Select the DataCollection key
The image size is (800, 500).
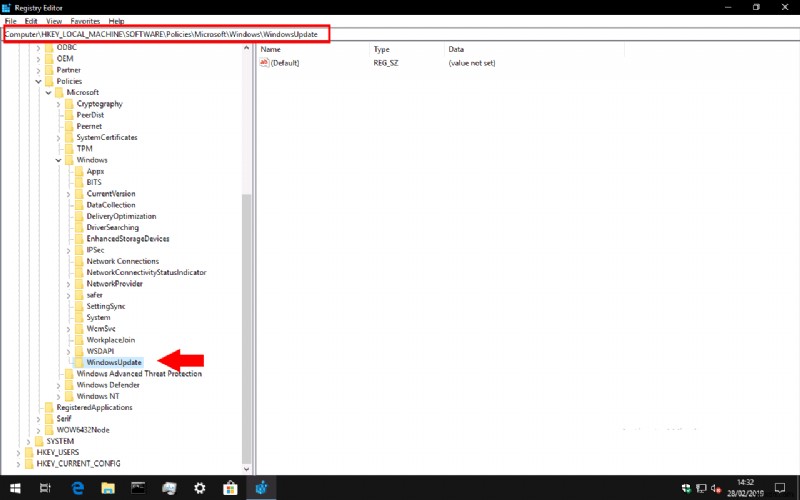[x=111, y=205]
